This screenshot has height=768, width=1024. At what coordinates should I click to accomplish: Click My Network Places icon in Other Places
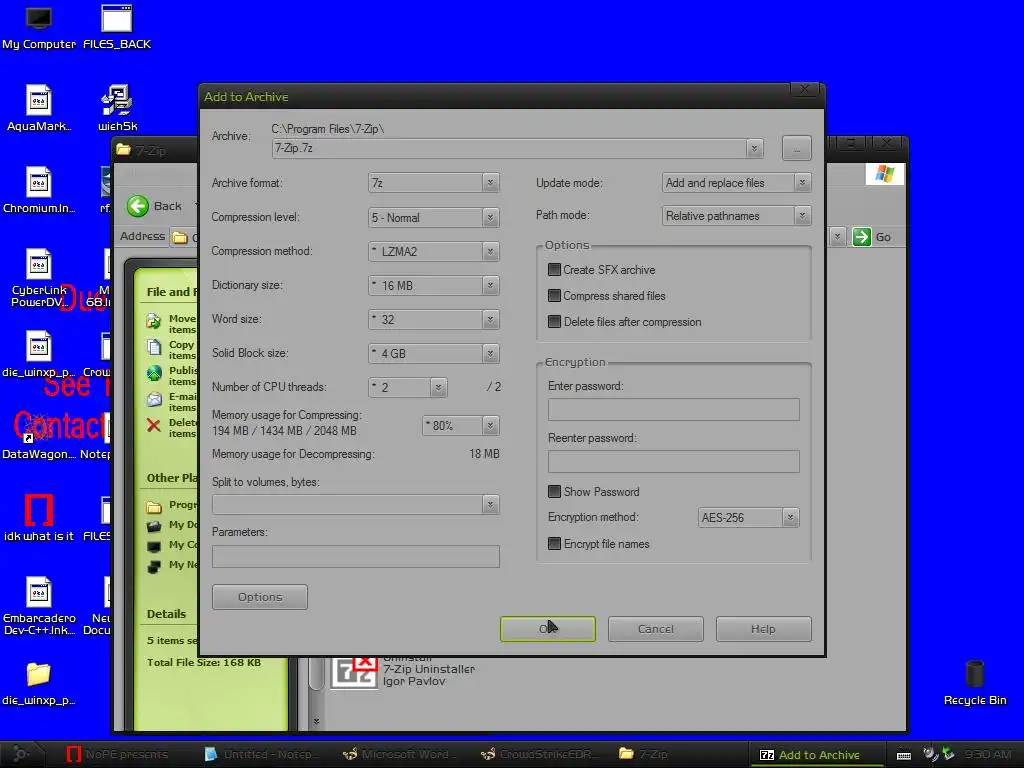click(153, 566)
